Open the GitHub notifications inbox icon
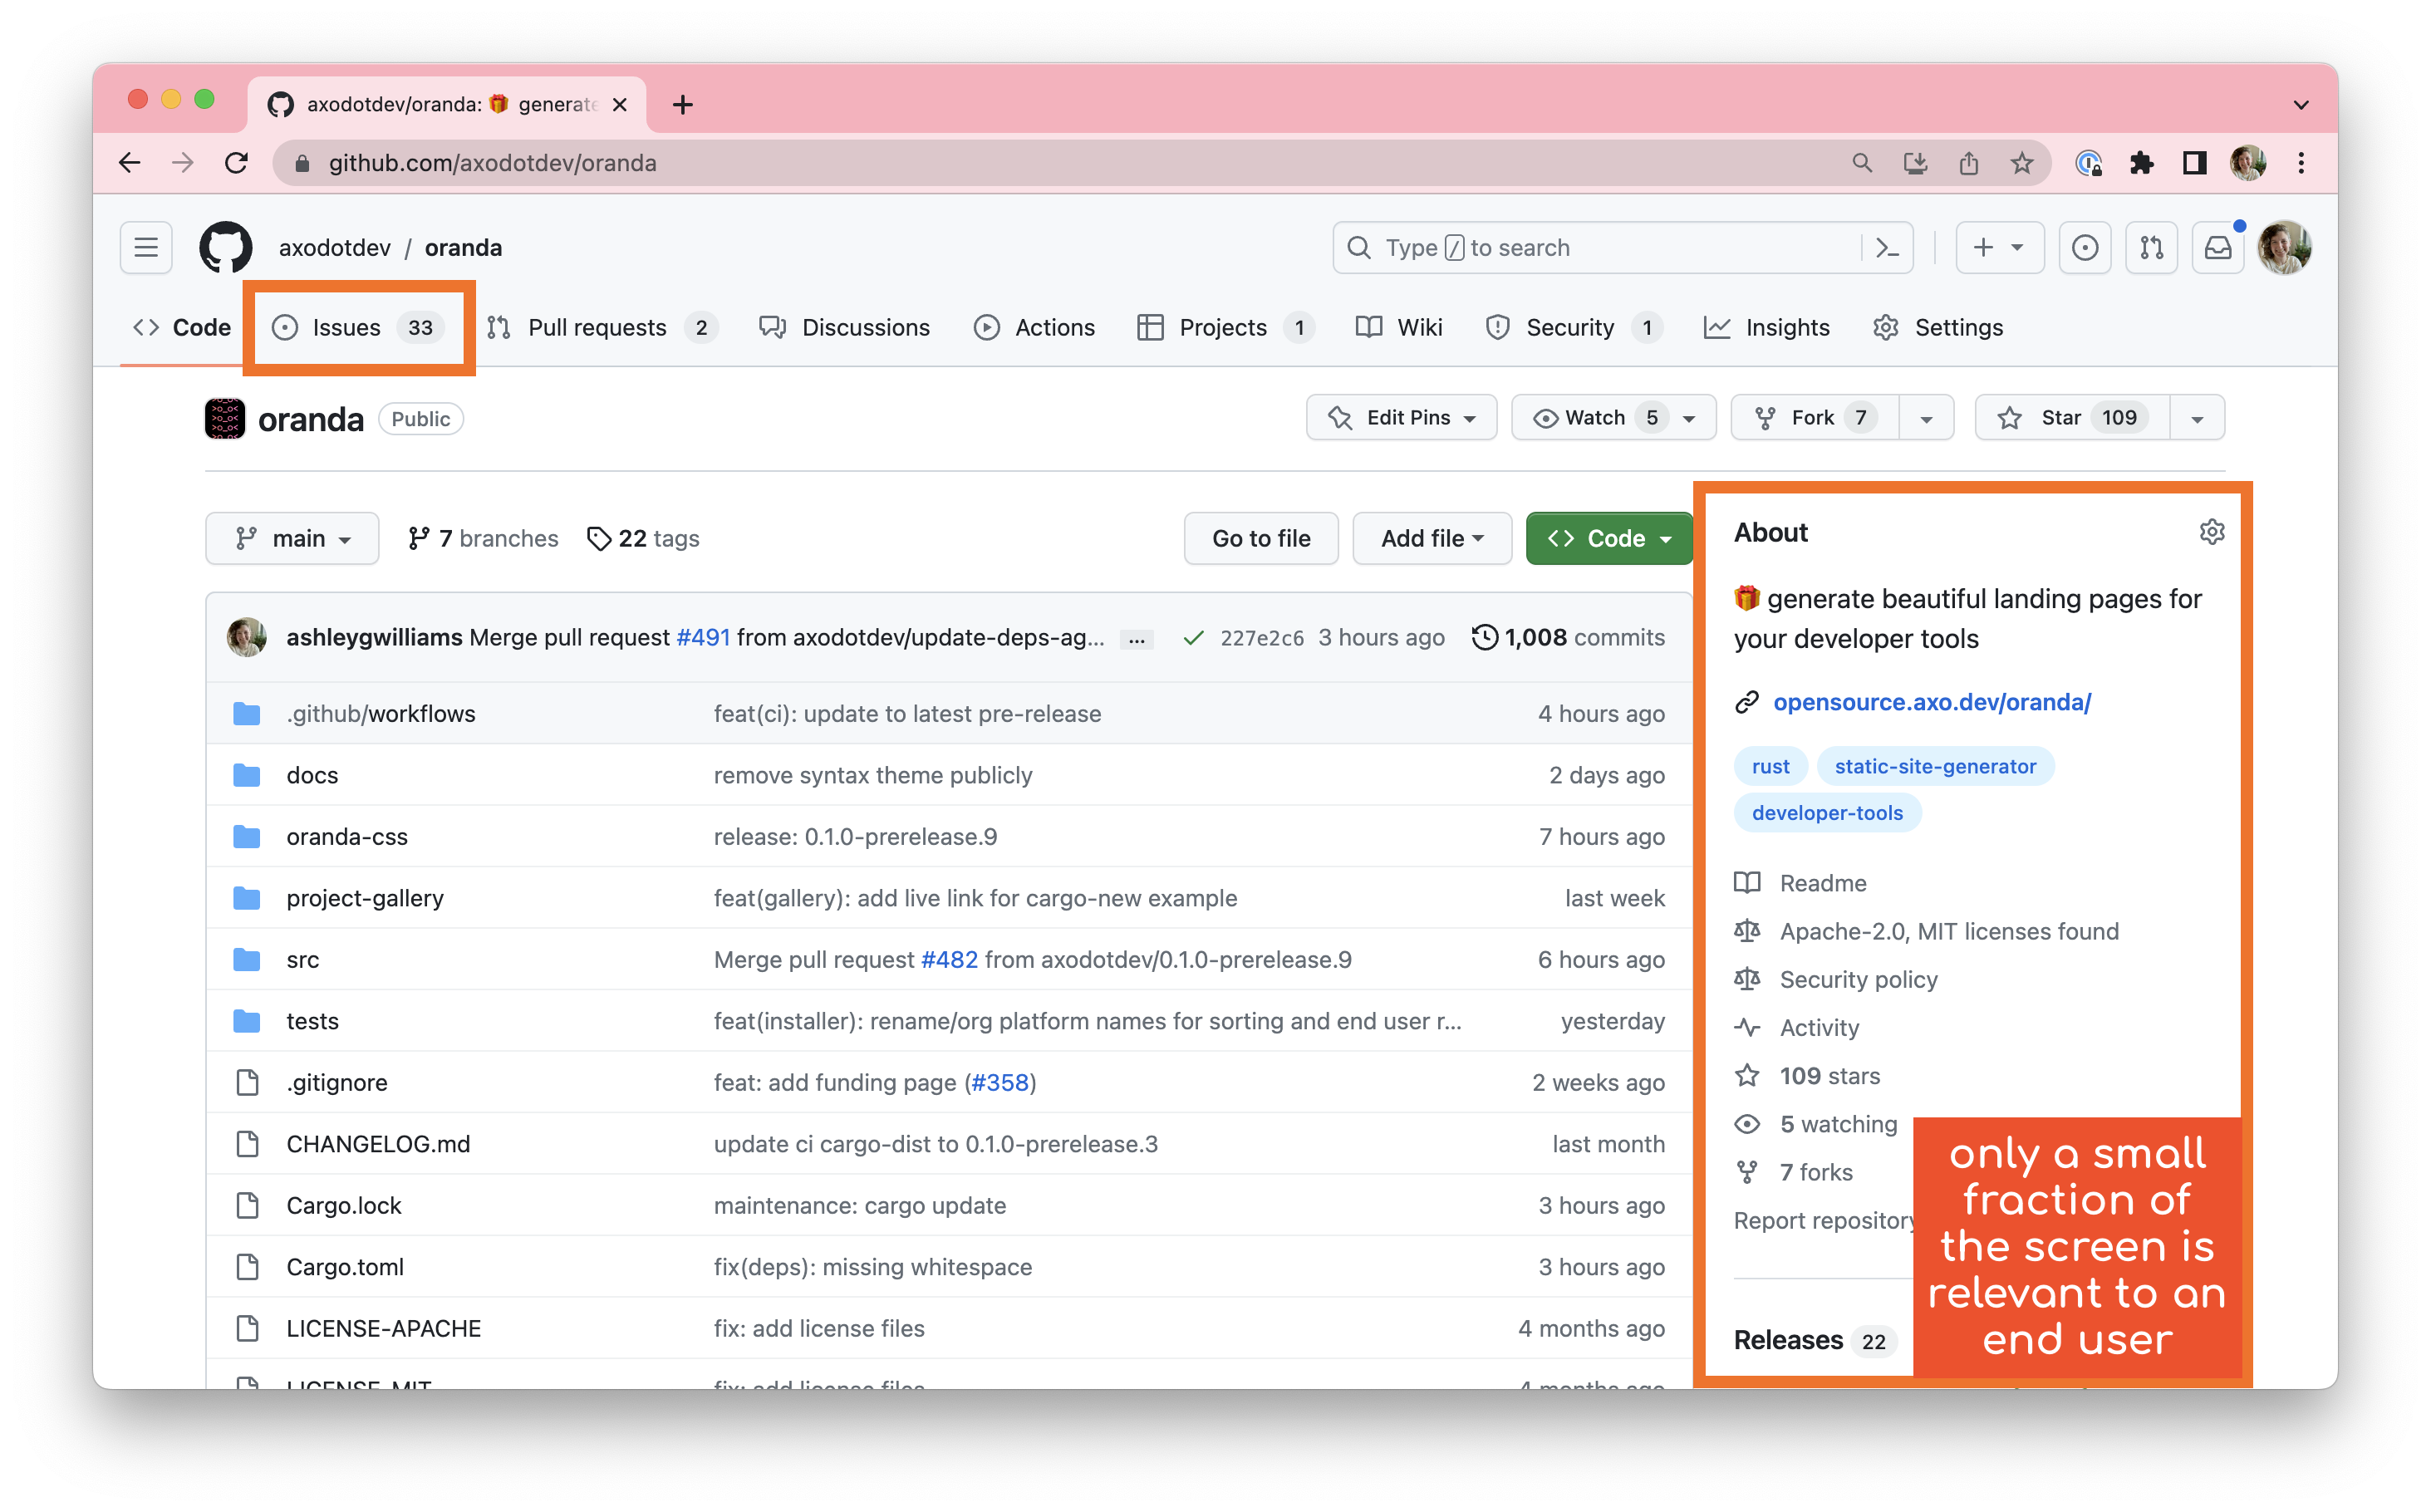The image size is (2431, 1512). pyautogui.click(x=2218, y=247)
